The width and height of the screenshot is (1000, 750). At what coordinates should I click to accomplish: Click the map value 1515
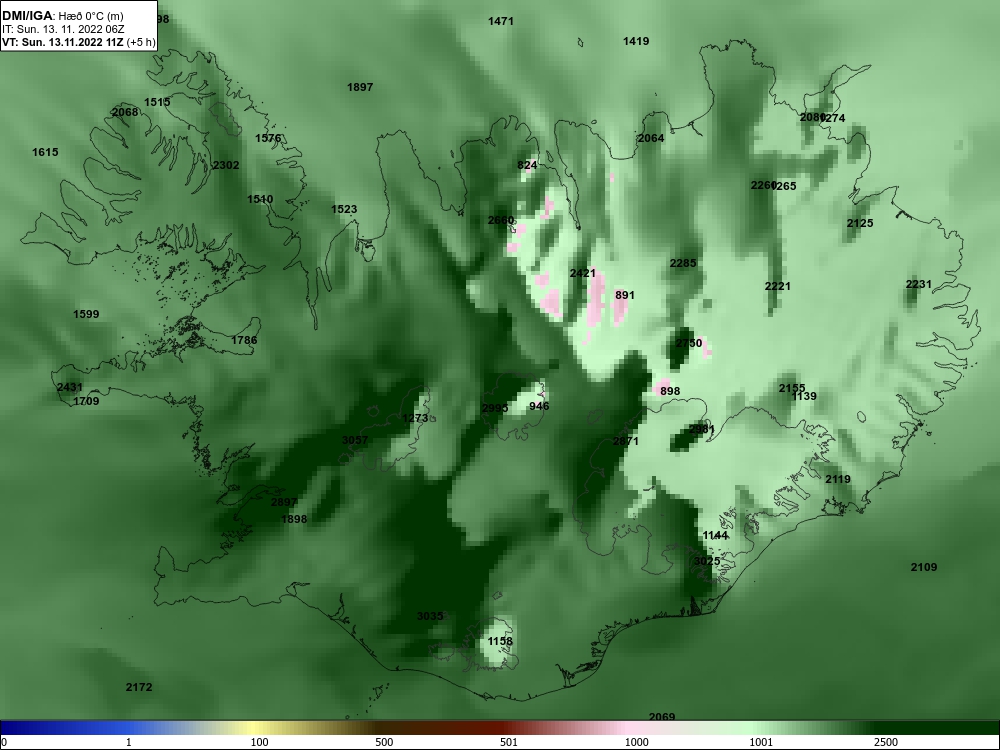[157, 102]
